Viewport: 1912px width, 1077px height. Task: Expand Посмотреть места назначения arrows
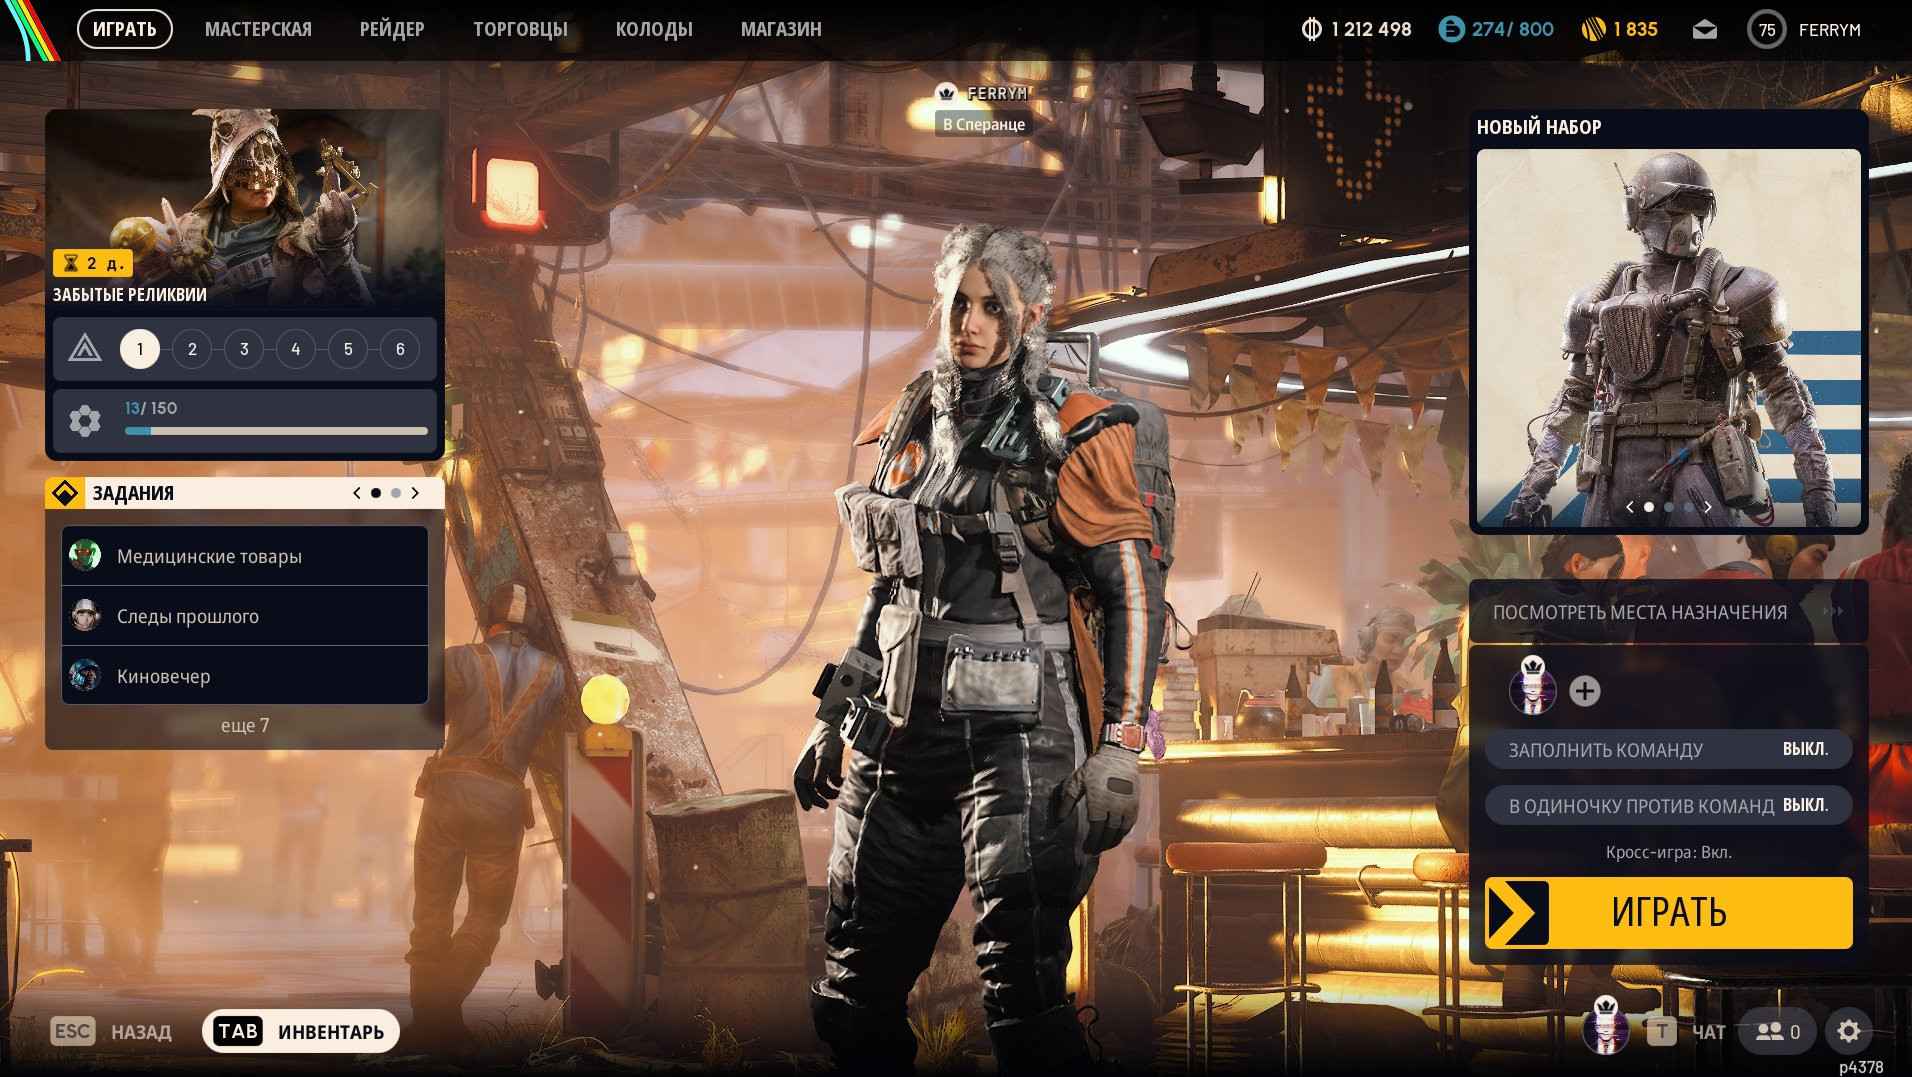click(1833, 611)
